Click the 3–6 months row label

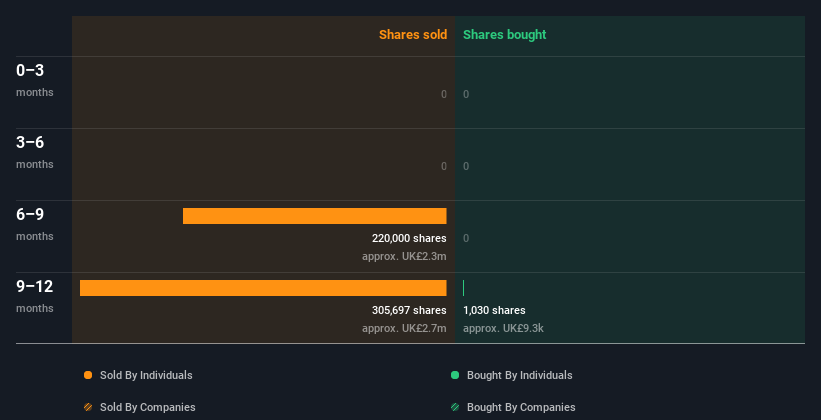tap(35, 152)
